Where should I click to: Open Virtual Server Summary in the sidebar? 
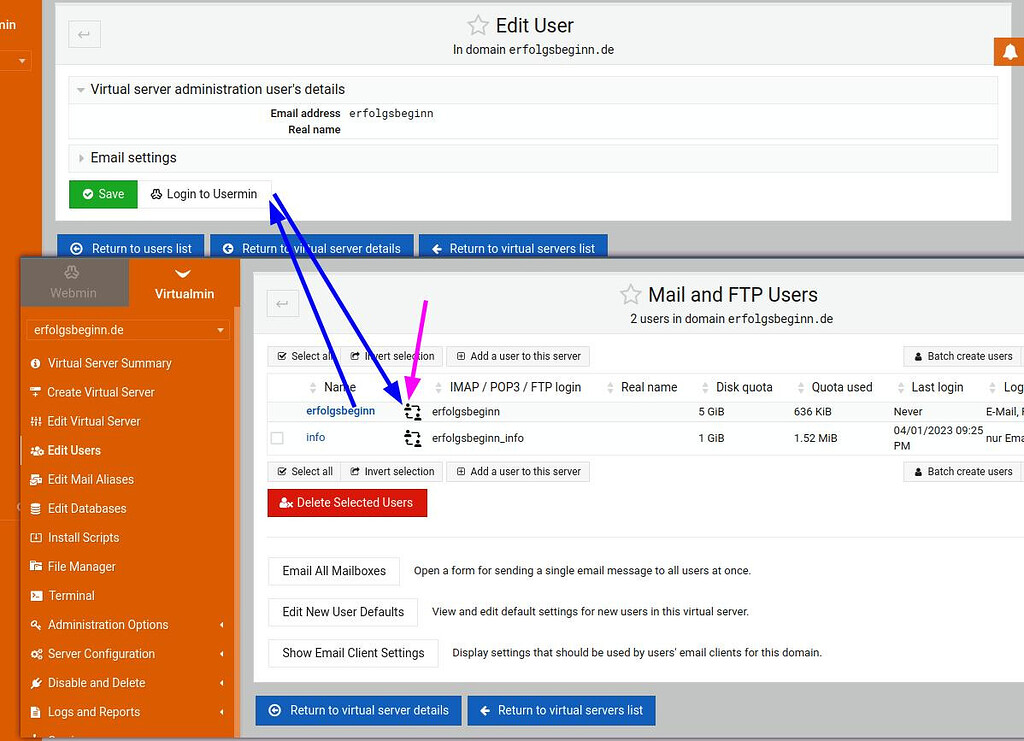(101, 362)
